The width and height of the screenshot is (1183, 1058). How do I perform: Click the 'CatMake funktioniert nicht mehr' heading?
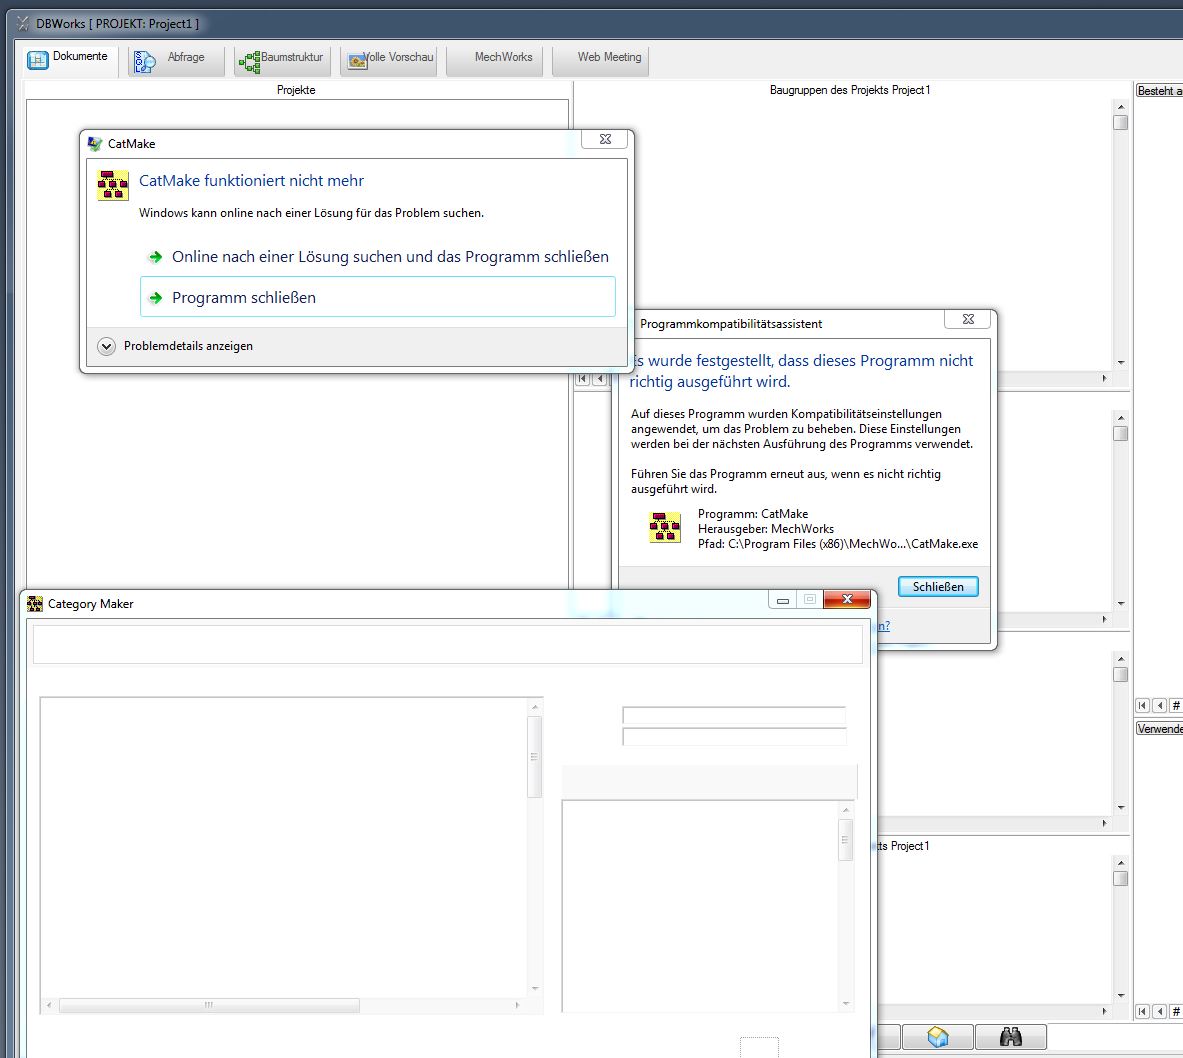(251, 180)
